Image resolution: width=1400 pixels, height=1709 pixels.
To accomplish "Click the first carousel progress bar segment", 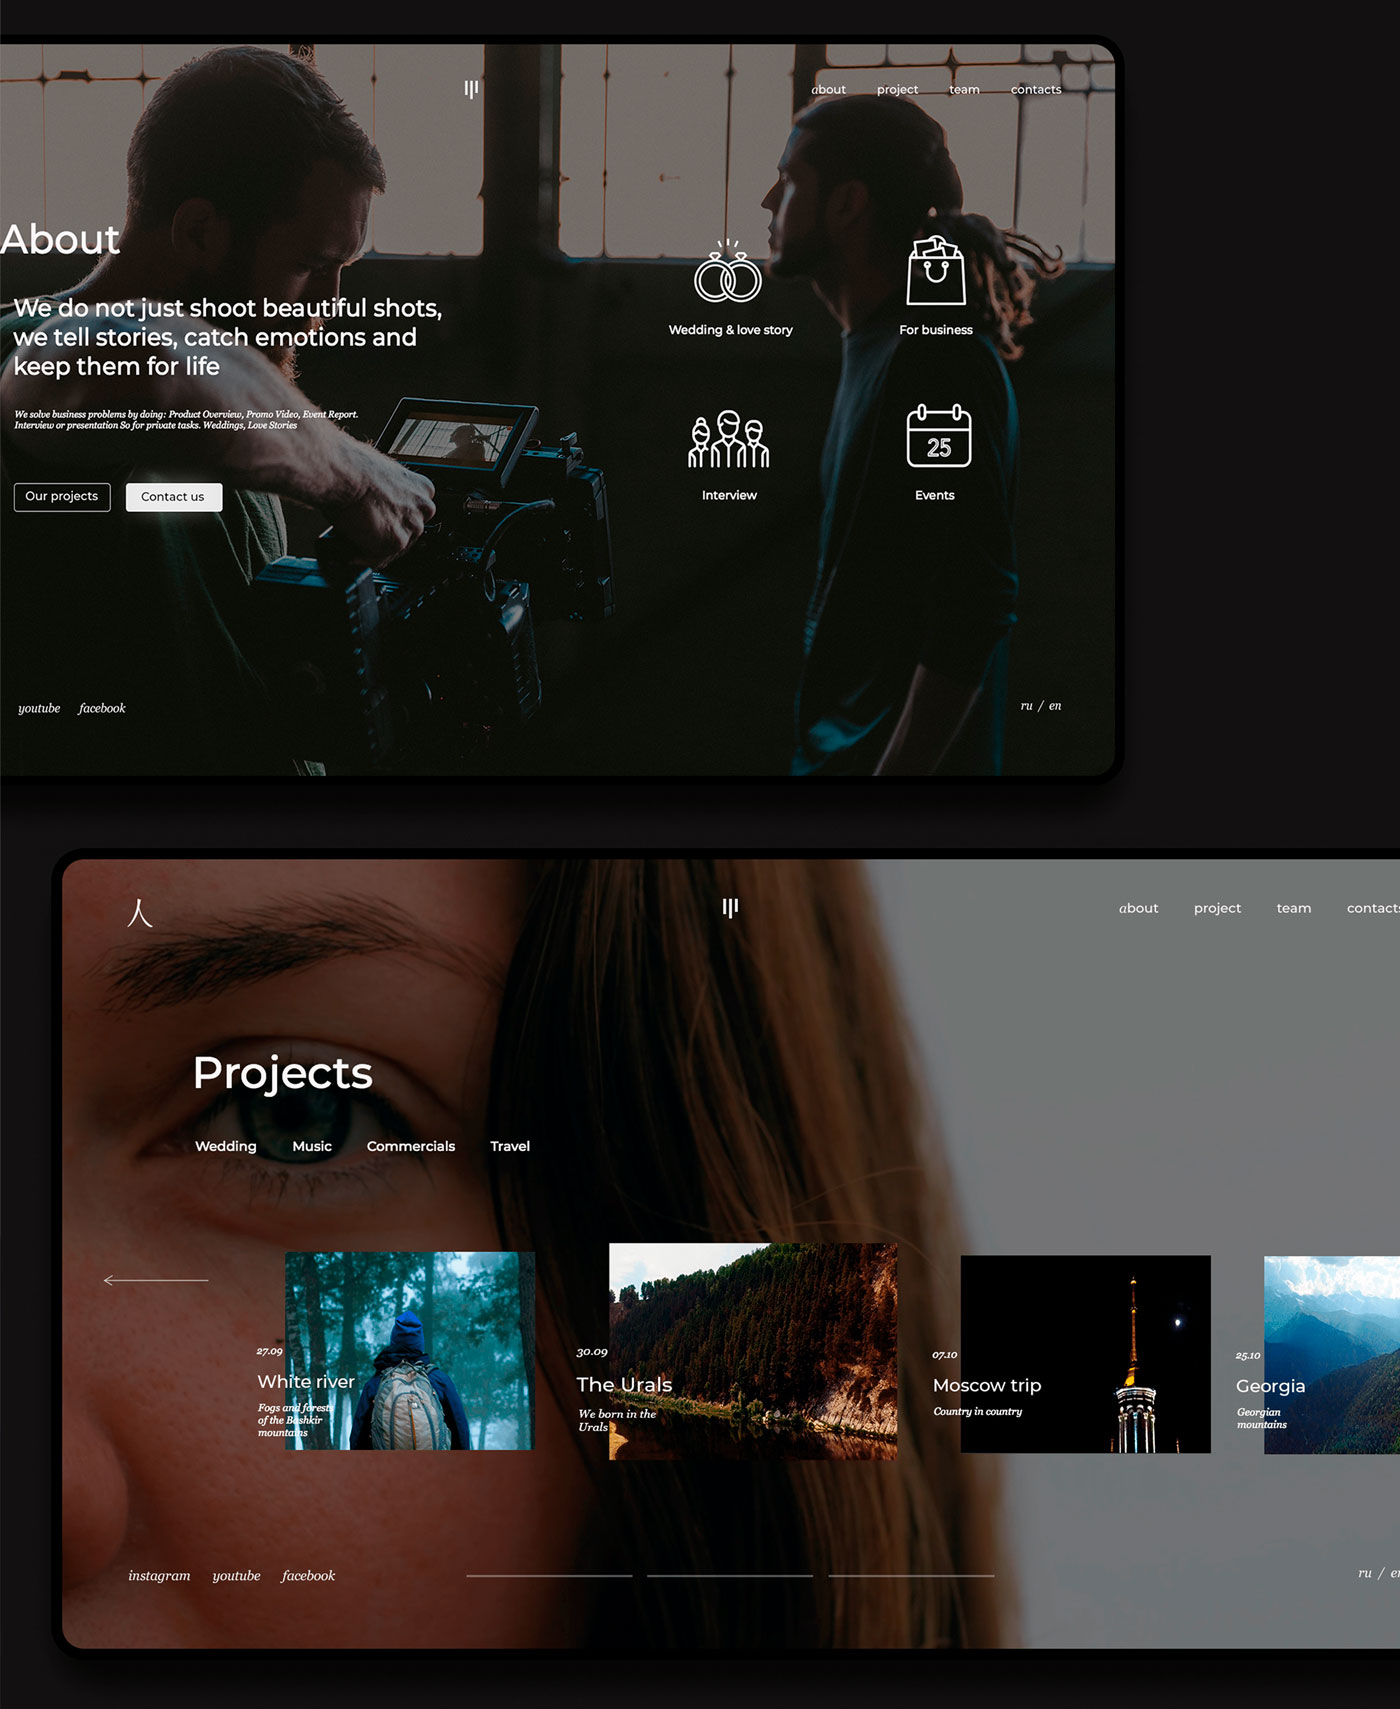I will coord(549,1576).
